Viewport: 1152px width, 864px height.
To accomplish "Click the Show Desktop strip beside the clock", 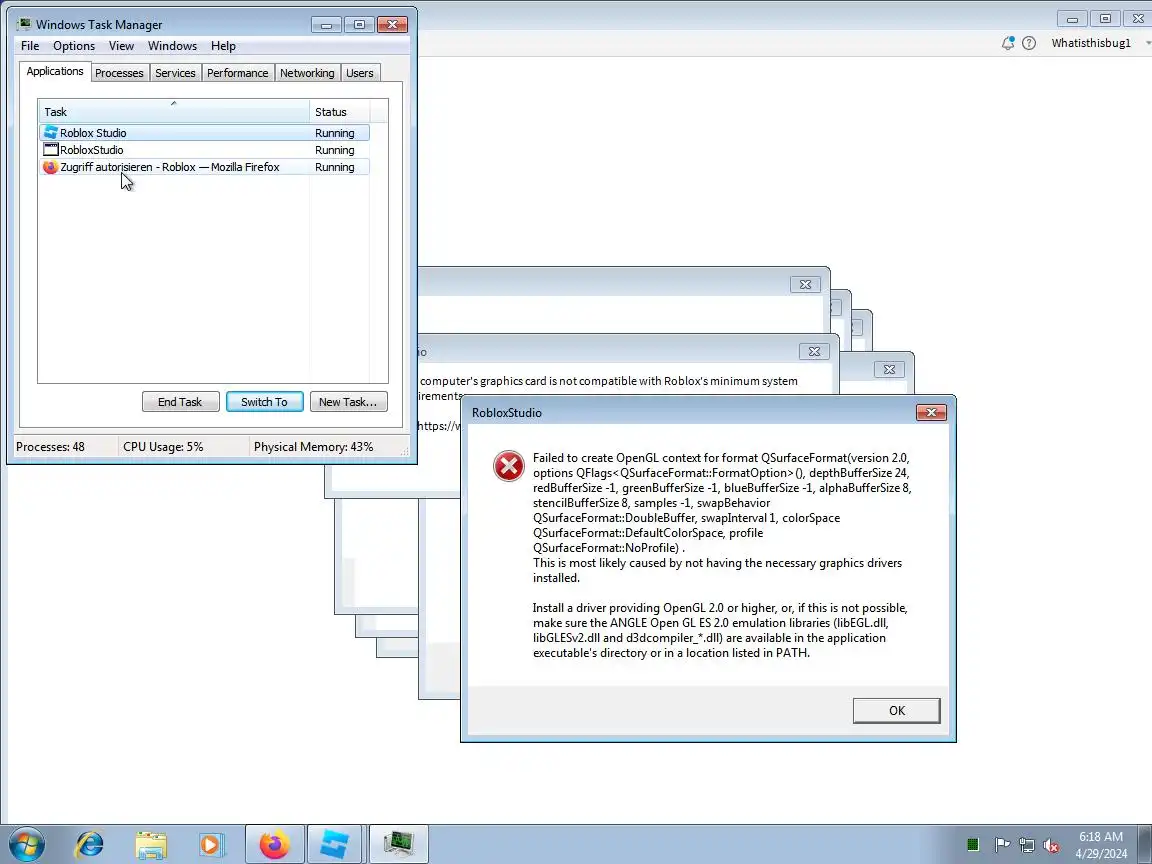I will pyautogui.click(x=1145, y=844).
